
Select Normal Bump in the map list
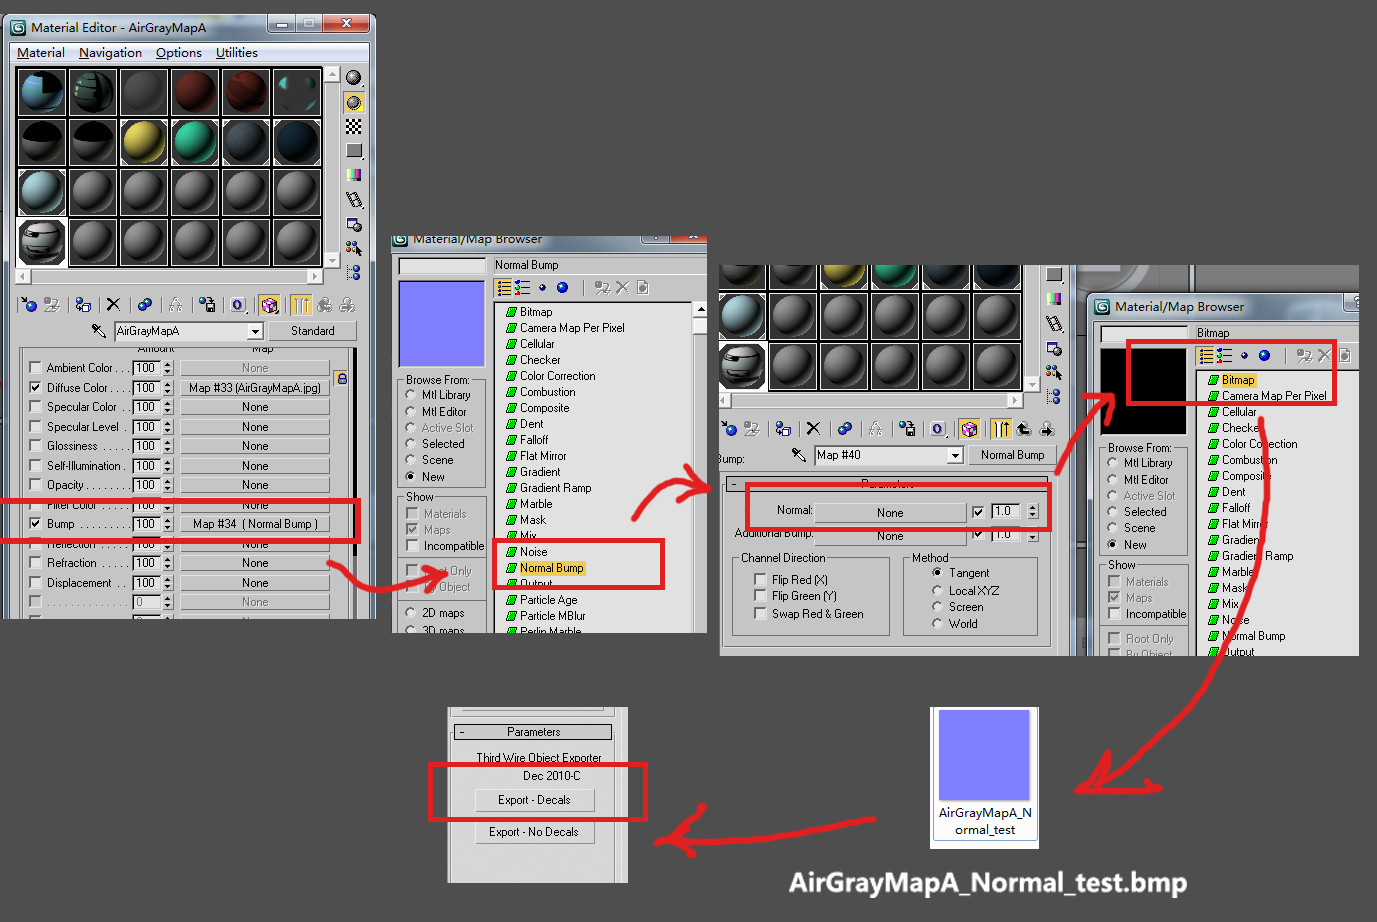[552, 568]
